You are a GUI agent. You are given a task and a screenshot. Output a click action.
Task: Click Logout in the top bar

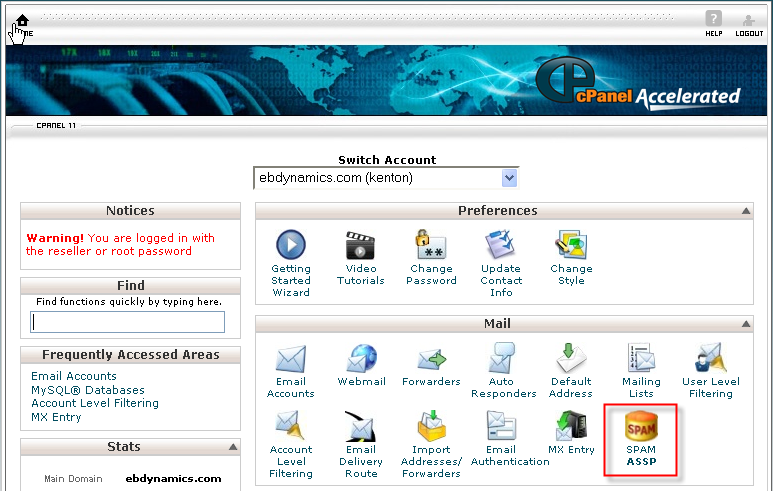pos(749,20)
